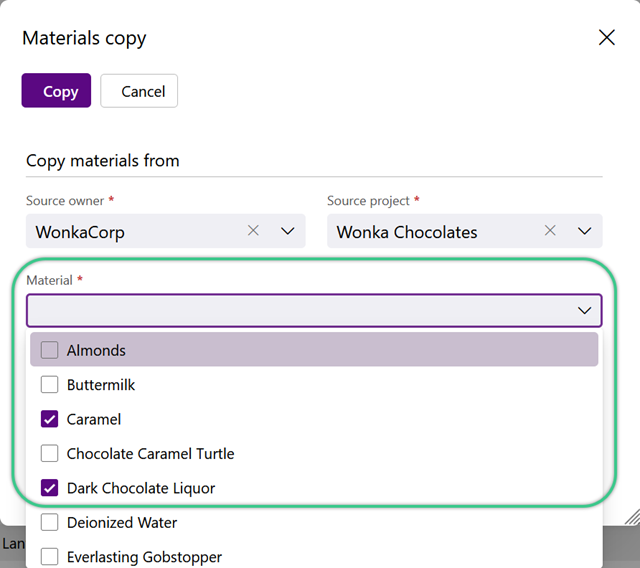Uncheck the Caramel checkbox
640x568 pixels.
tap(49, 419)
